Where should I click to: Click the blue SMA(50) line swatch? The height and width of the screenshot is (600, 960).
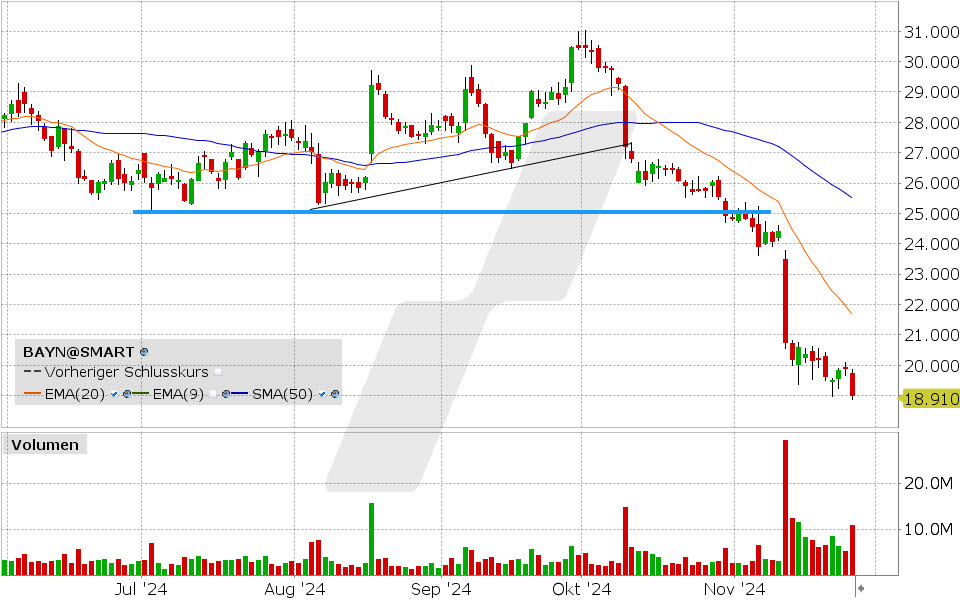click(x=239, y=394)
